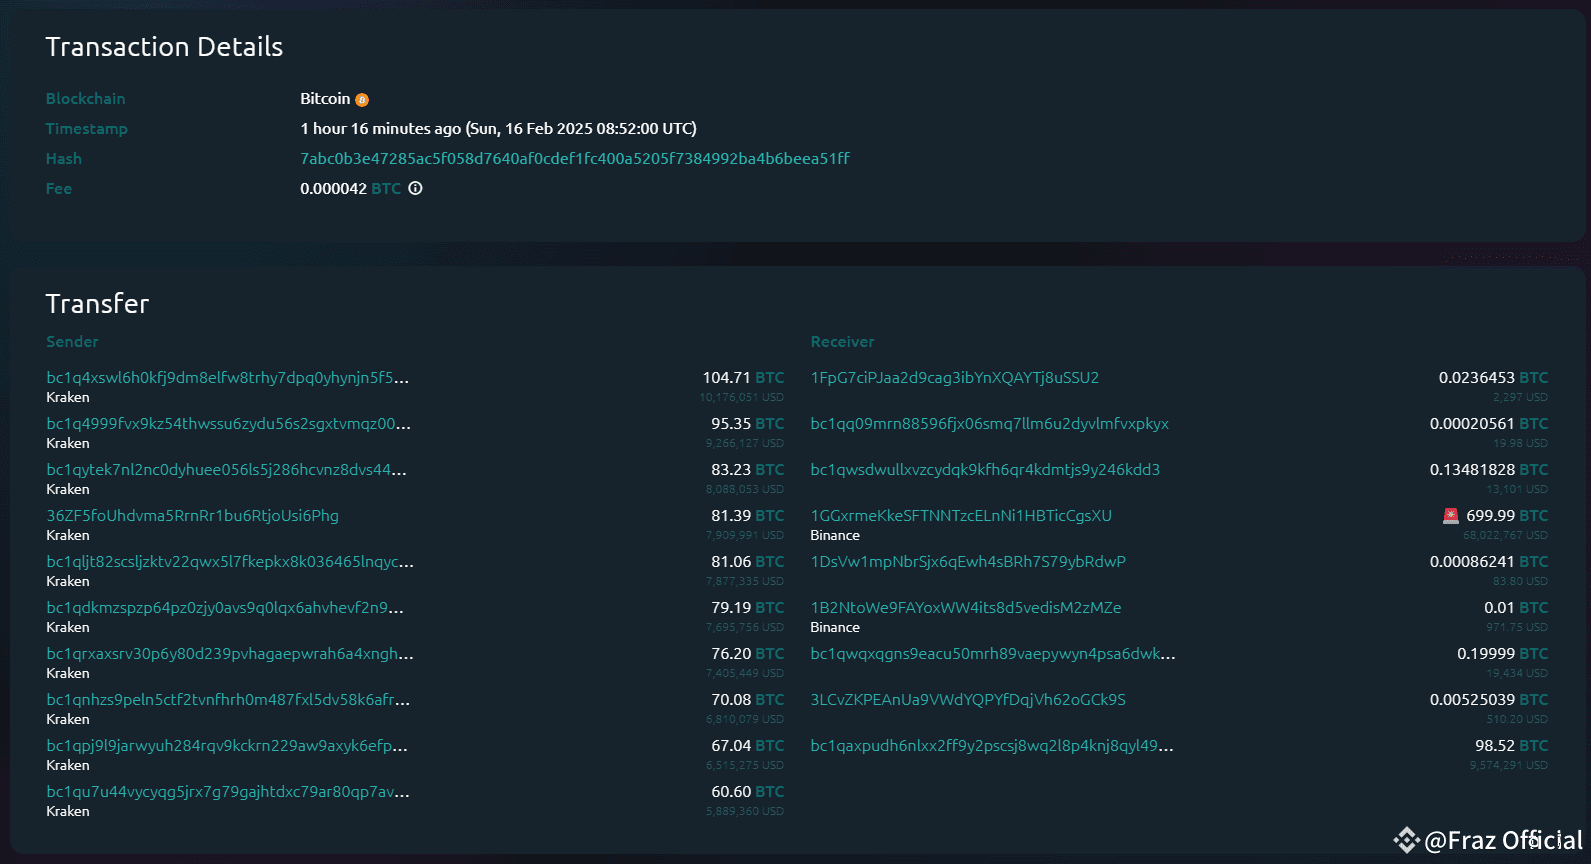Select the 67.04 BTC sender amount
Viewport: 1591px width, 864px height.
[747, 746]
